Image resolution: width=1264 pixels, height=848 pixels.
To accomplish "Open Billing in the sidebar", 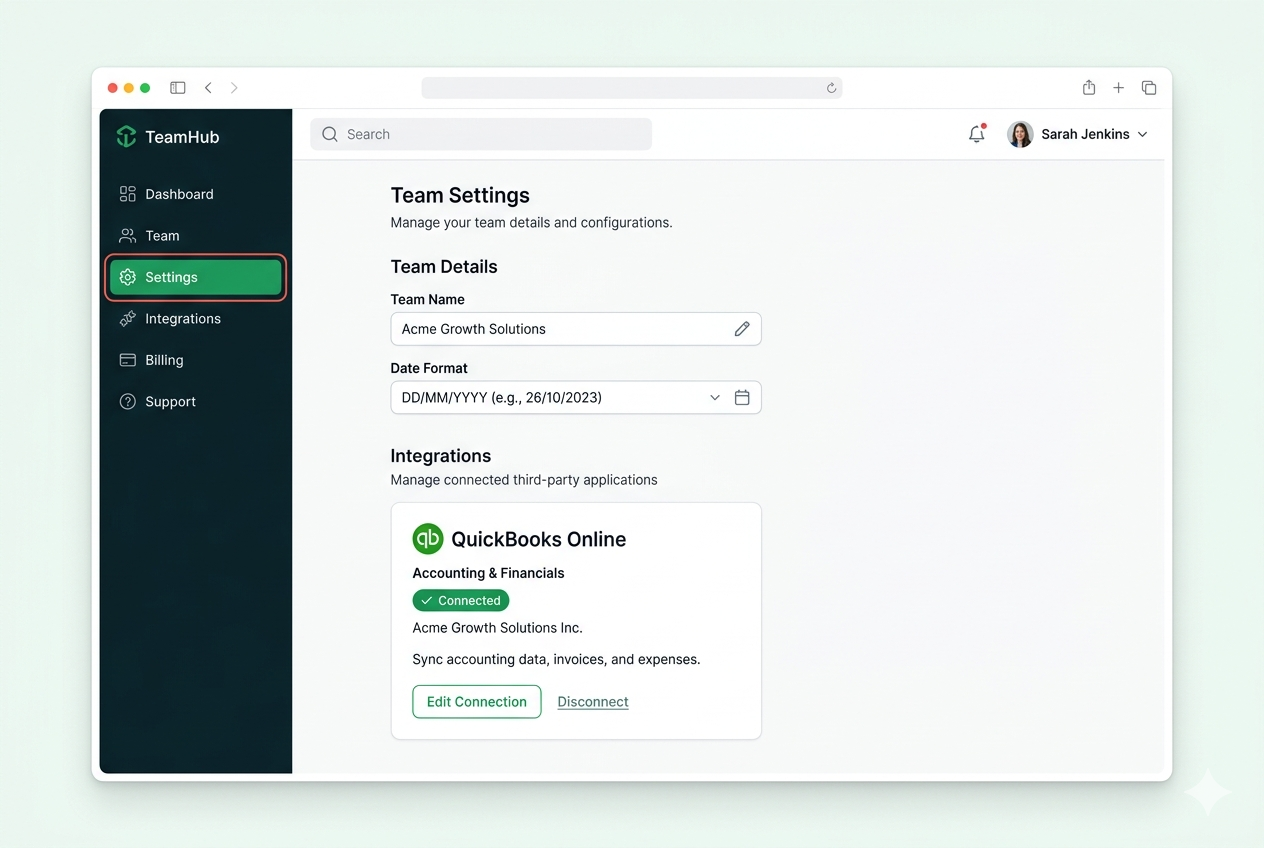I will [x=196, y=360].
